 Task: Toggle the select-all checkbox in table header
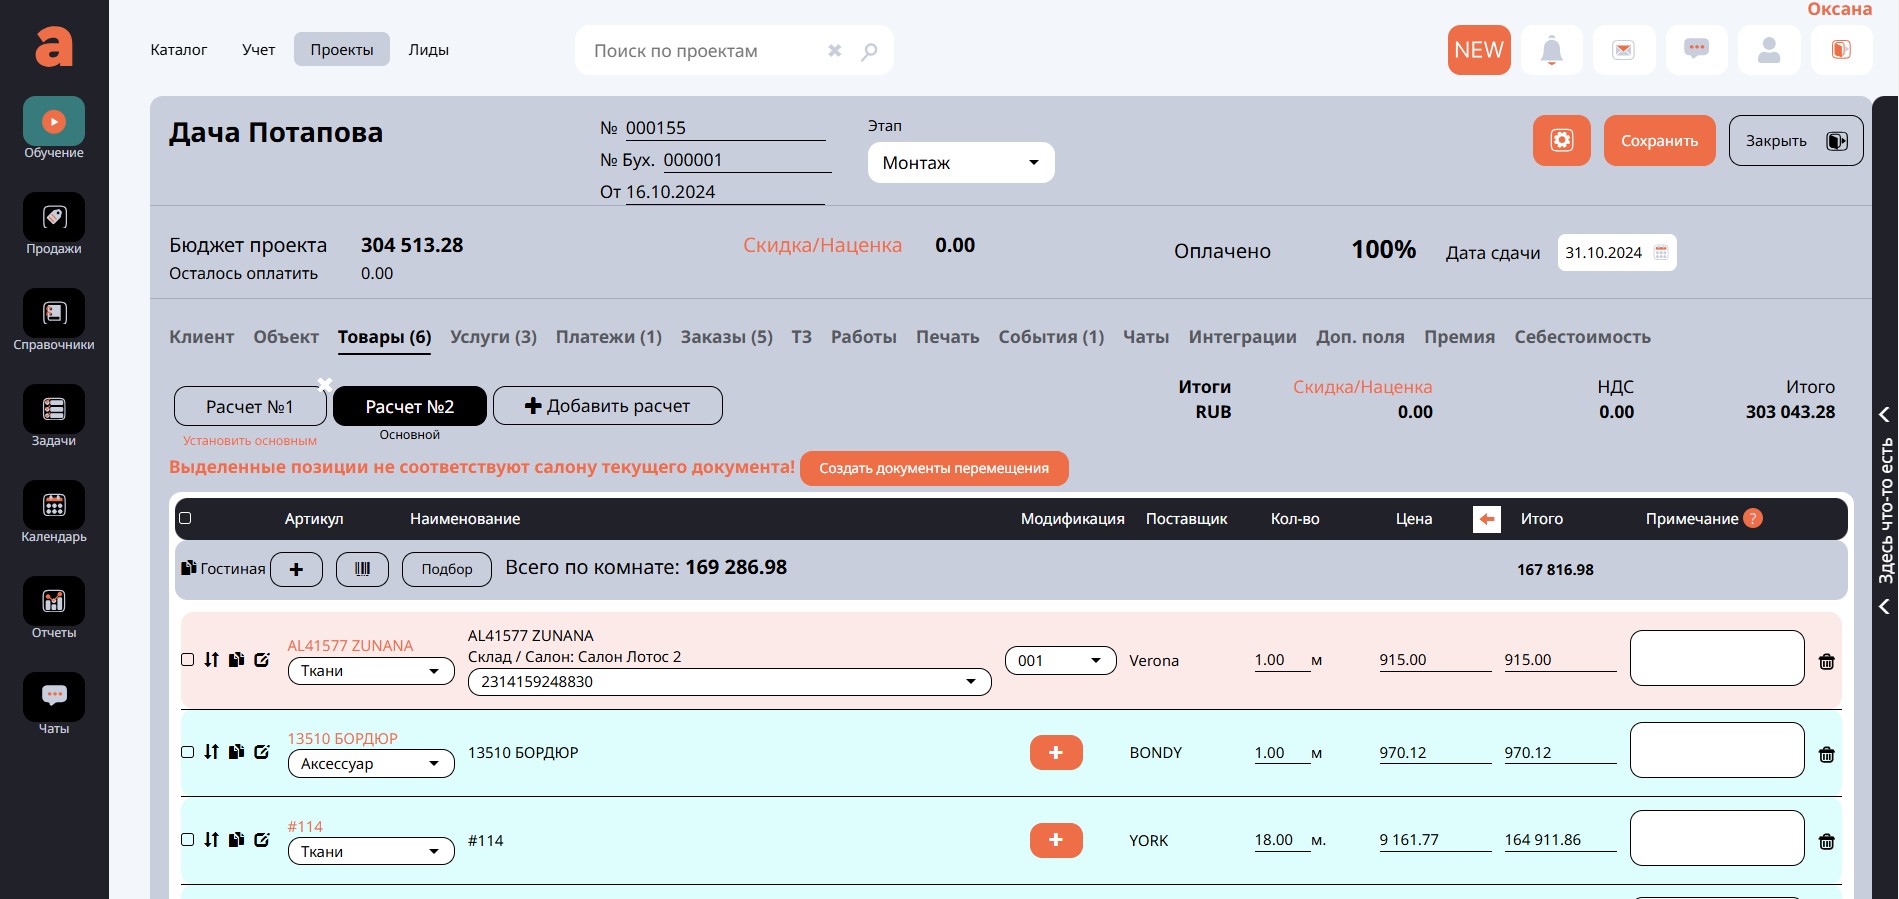pos(185,518)
